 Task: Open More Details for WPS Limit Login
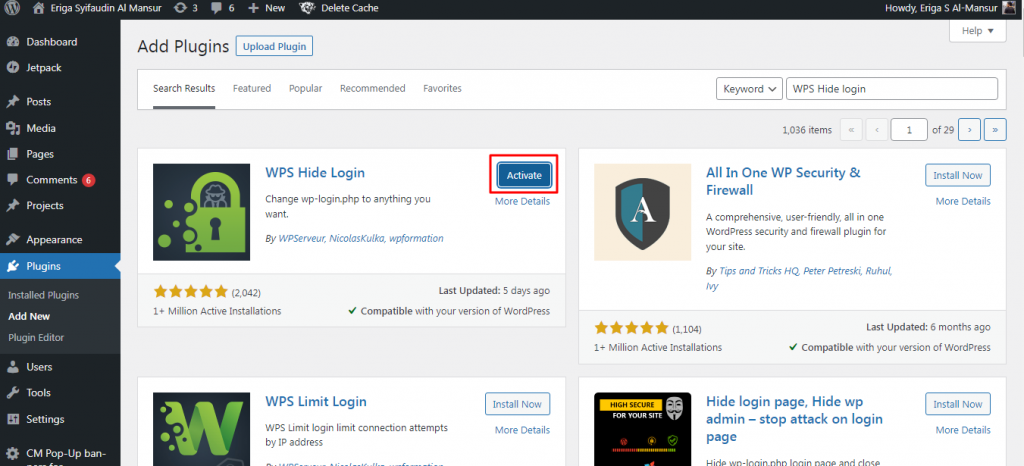(x=522, y=430)
